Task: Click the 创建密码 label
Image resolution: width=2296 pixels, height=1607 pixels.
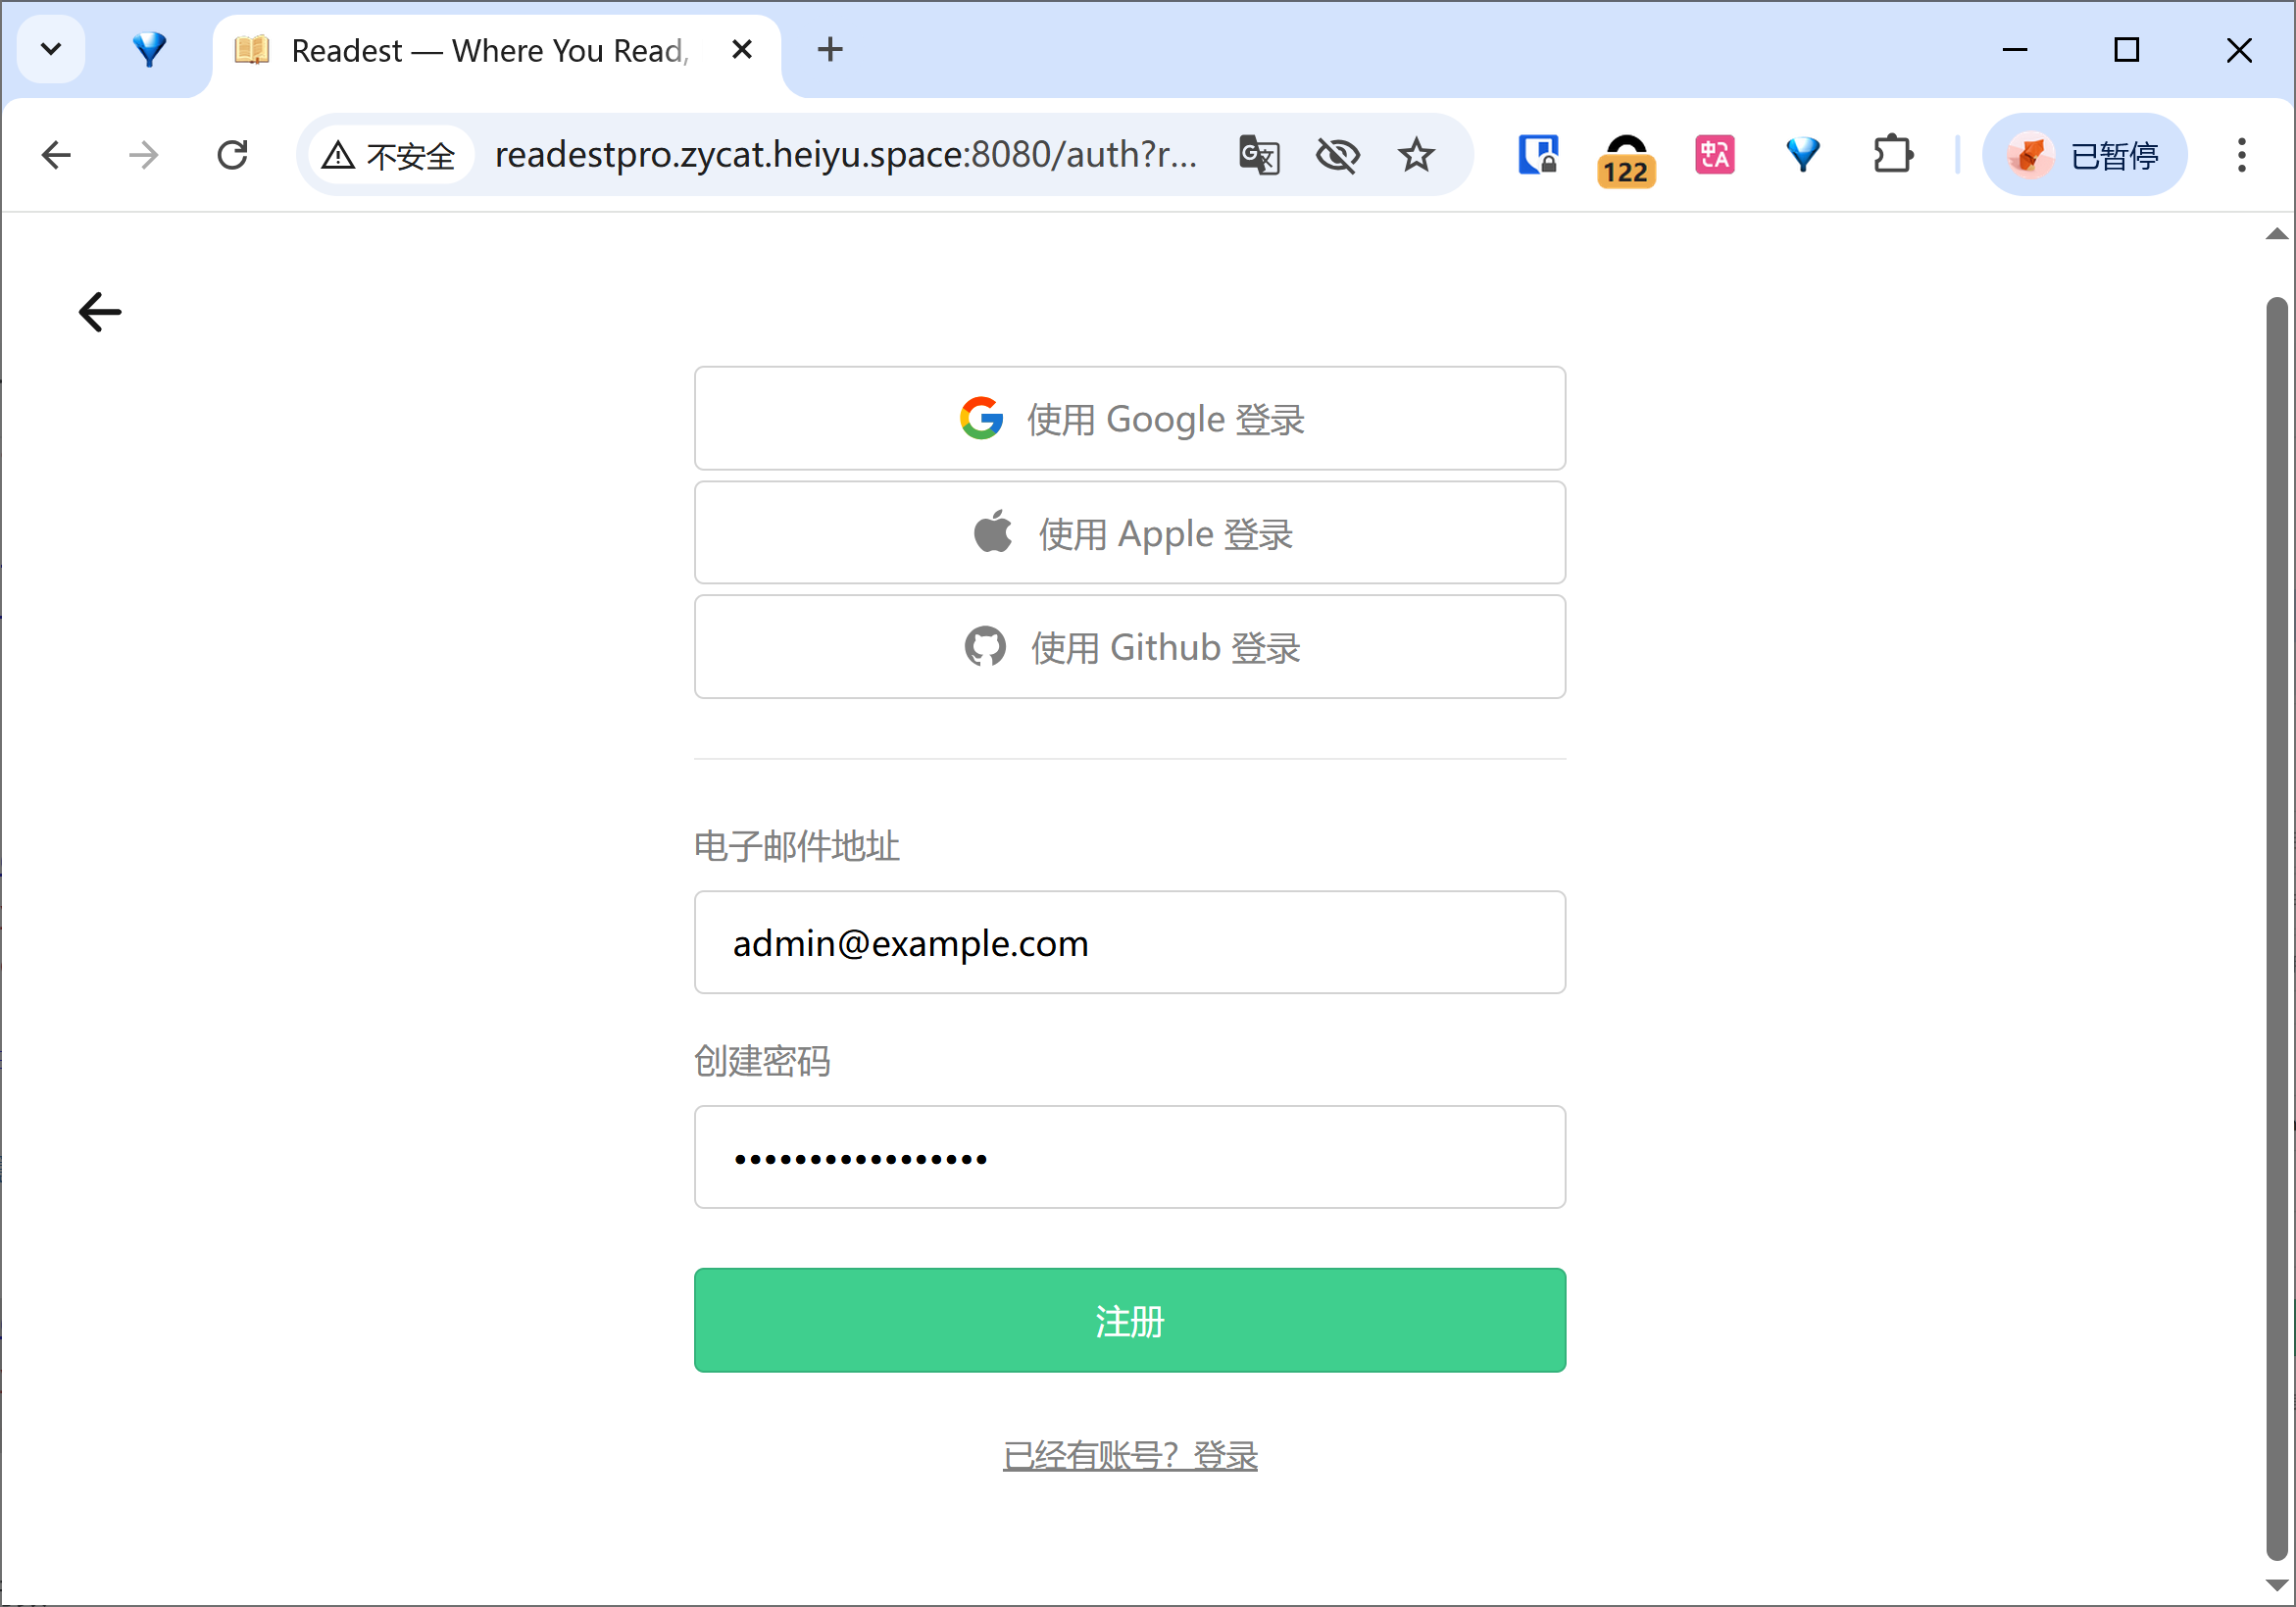Action: (x=762, y=1061)
